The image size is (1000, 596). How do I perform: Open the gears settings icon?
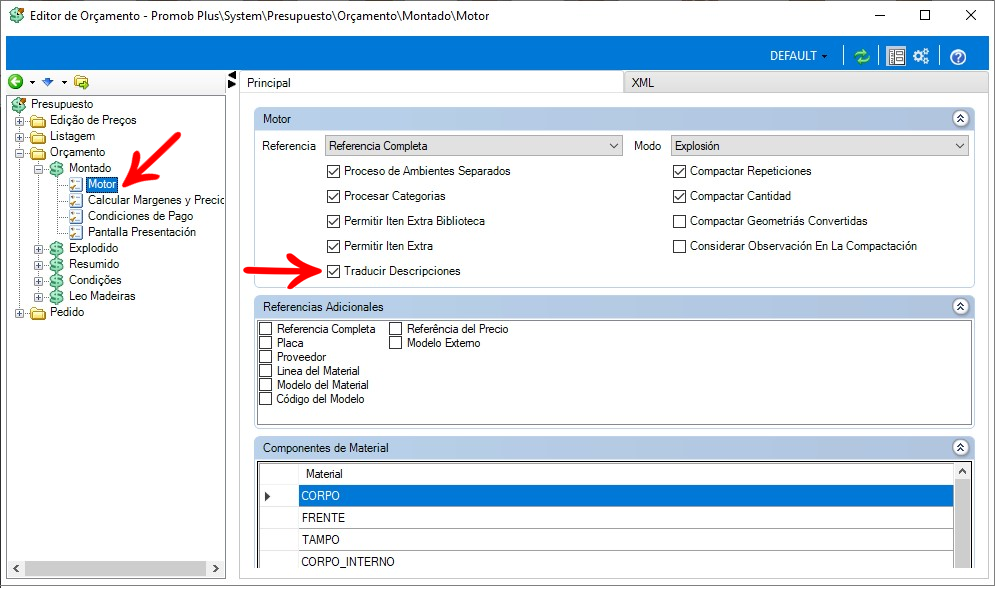point(921,56)
